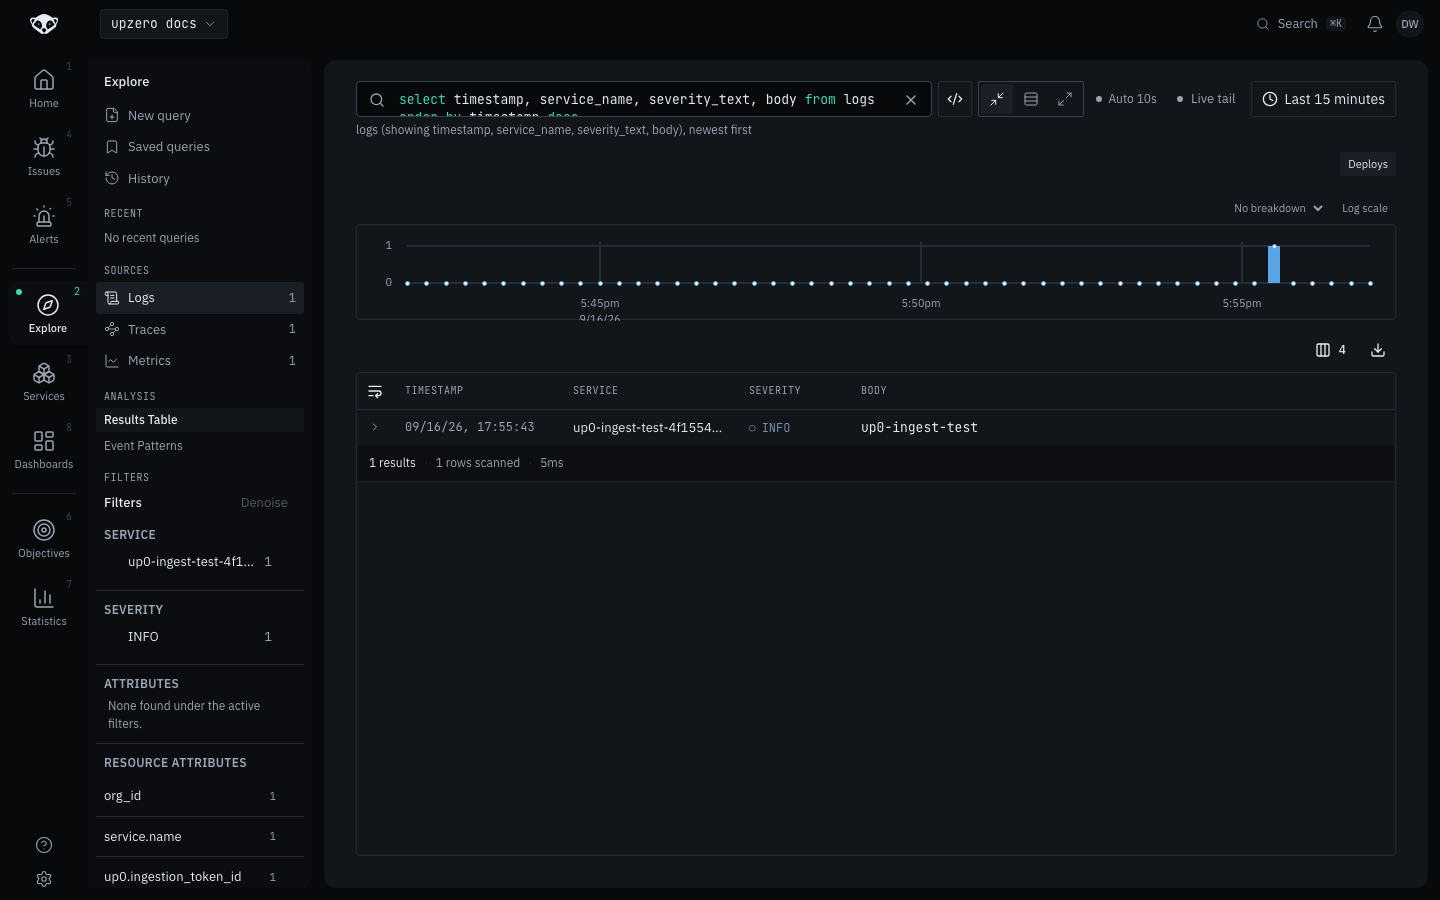Open the columns selector icon
This screenshot has width=1440, height=900.
tap(1331, 350)
